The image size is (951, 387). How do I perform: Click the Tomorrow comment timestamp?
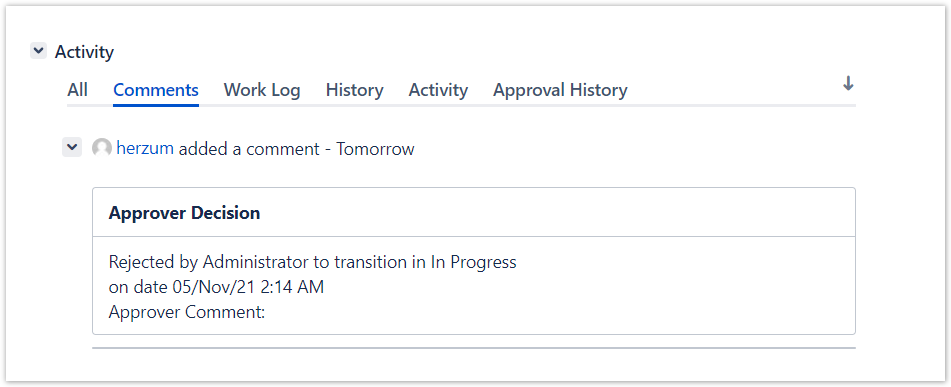375,149
